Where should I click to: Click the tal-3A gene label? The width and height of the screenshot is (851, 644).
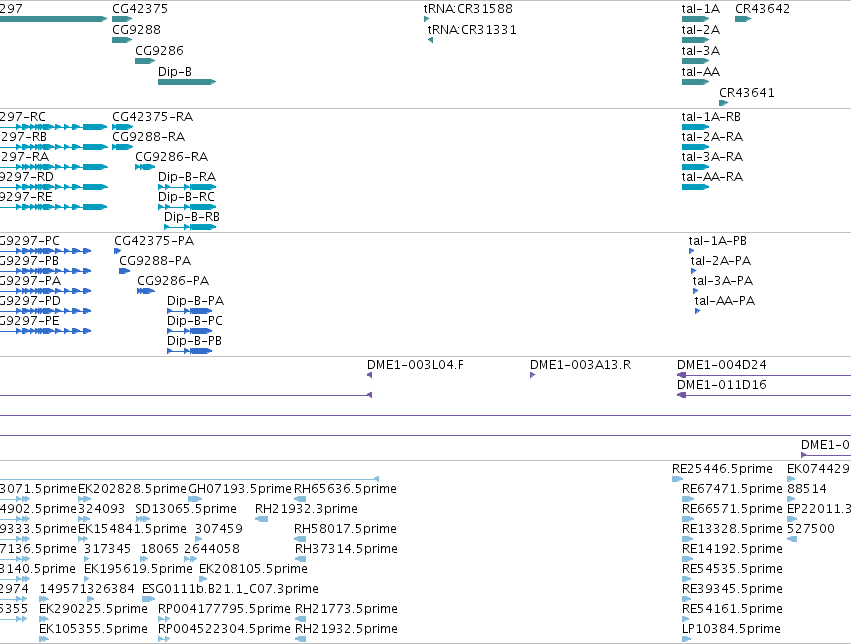(x=701, y=50)
